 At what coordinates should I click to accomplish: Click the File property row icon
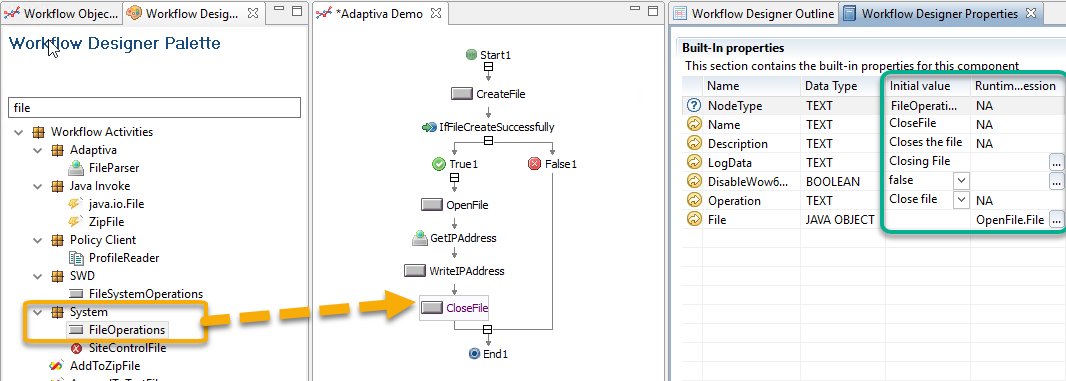(693, 220)
